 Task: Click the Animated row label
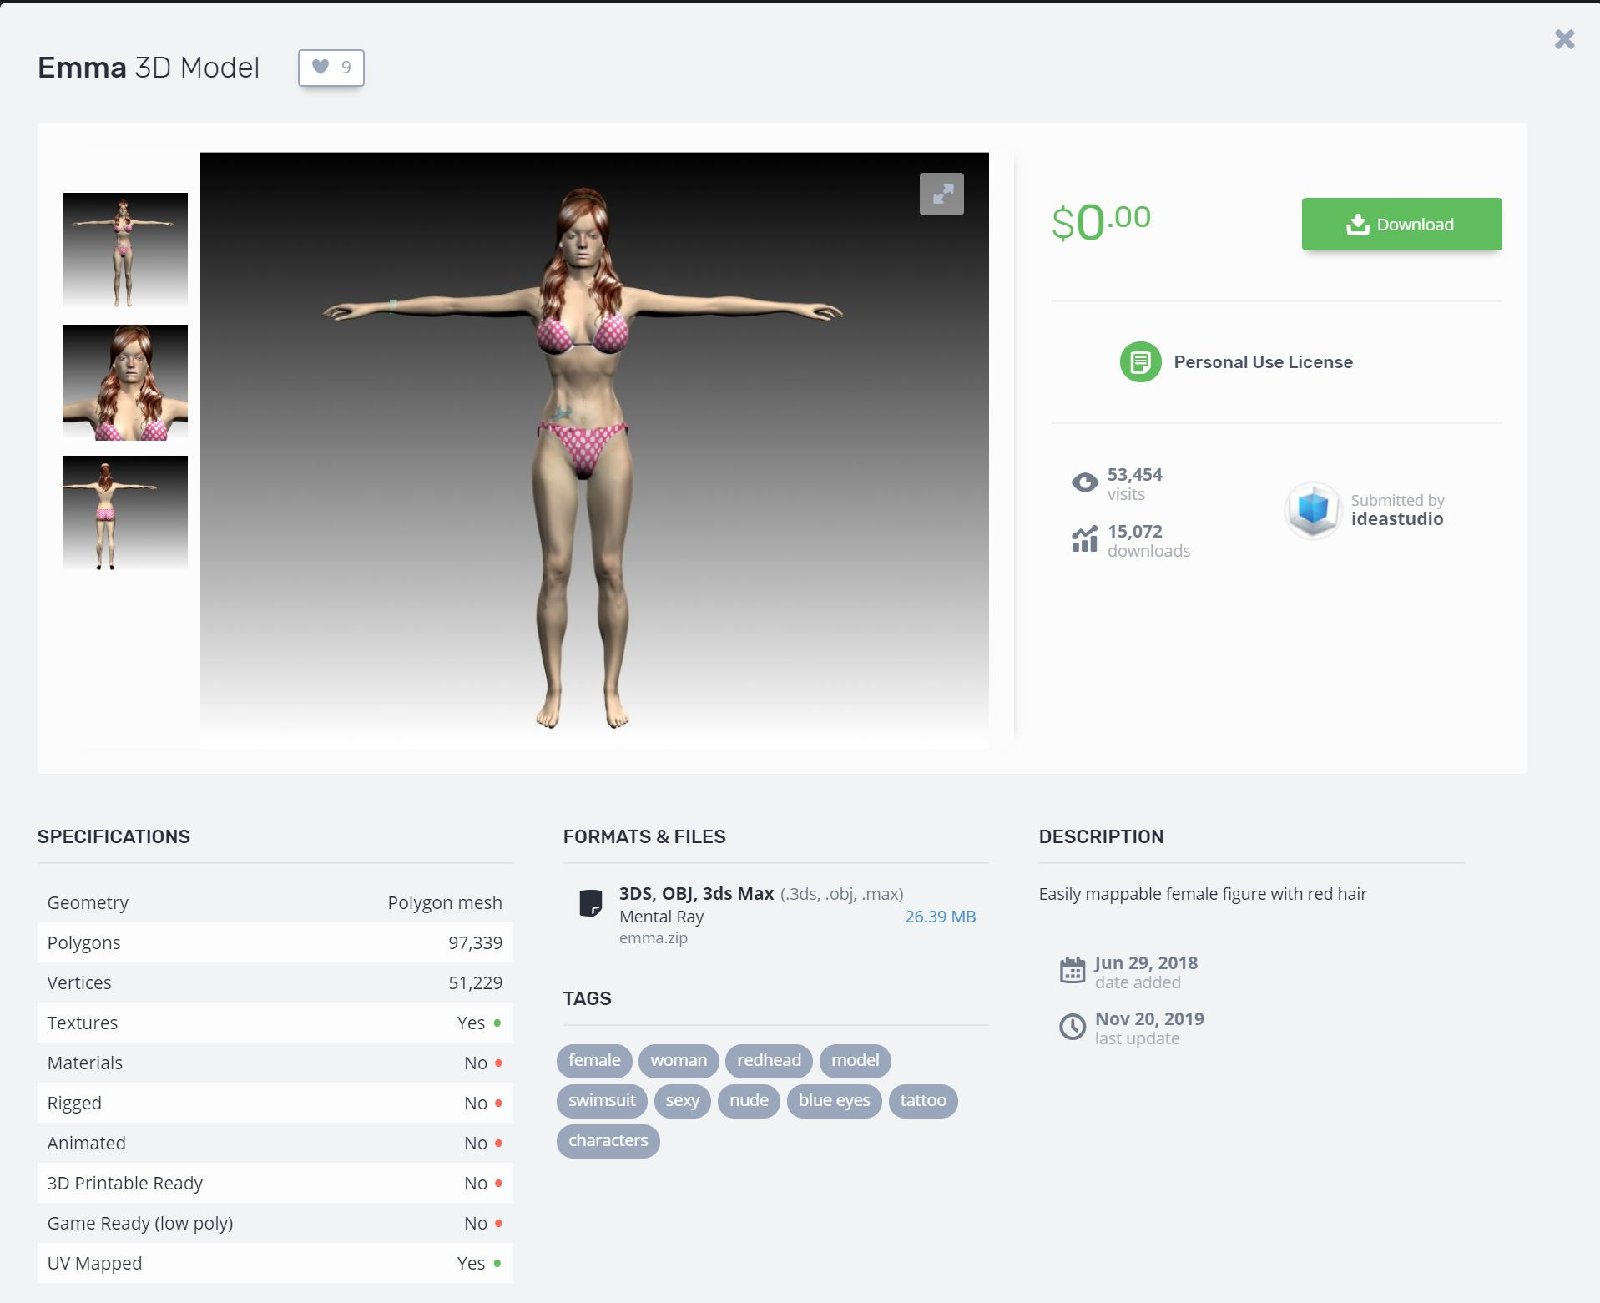(86, 1143)
